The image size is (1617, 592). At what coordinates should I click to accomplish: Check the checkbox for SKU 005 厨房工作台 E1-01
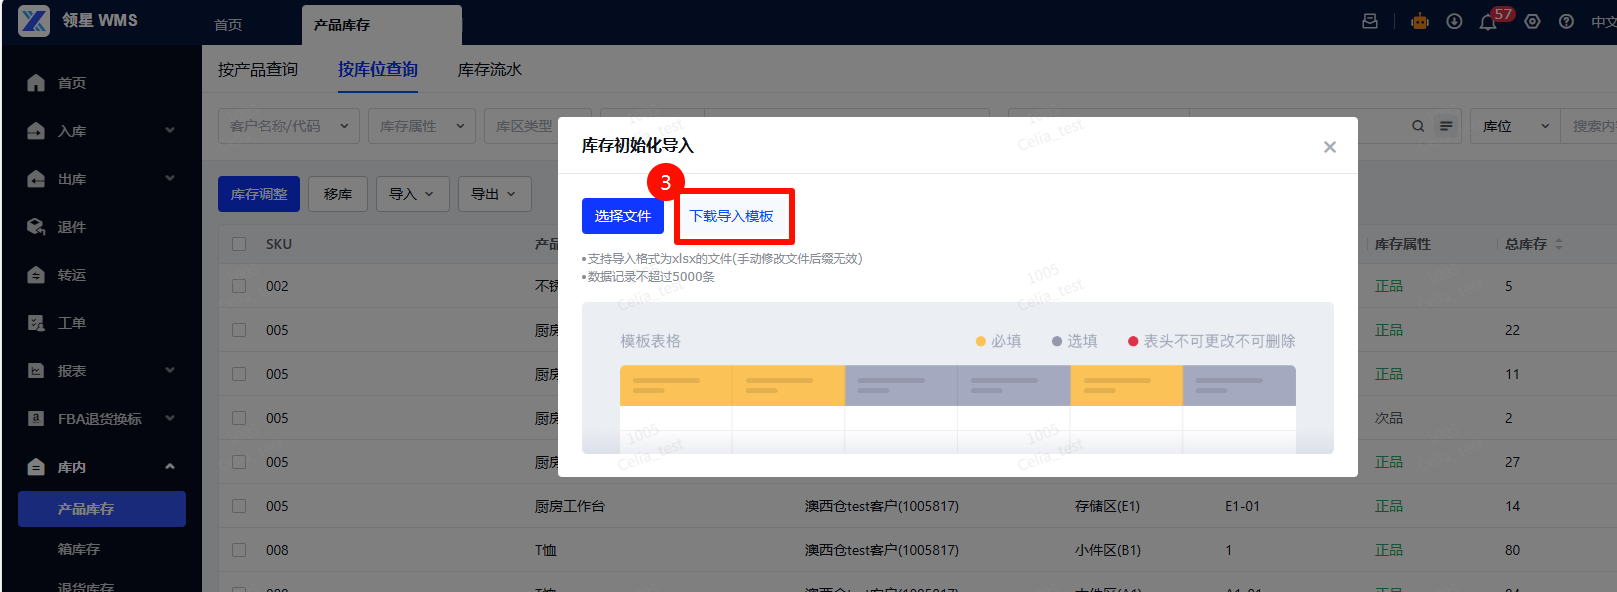[239, 506]
